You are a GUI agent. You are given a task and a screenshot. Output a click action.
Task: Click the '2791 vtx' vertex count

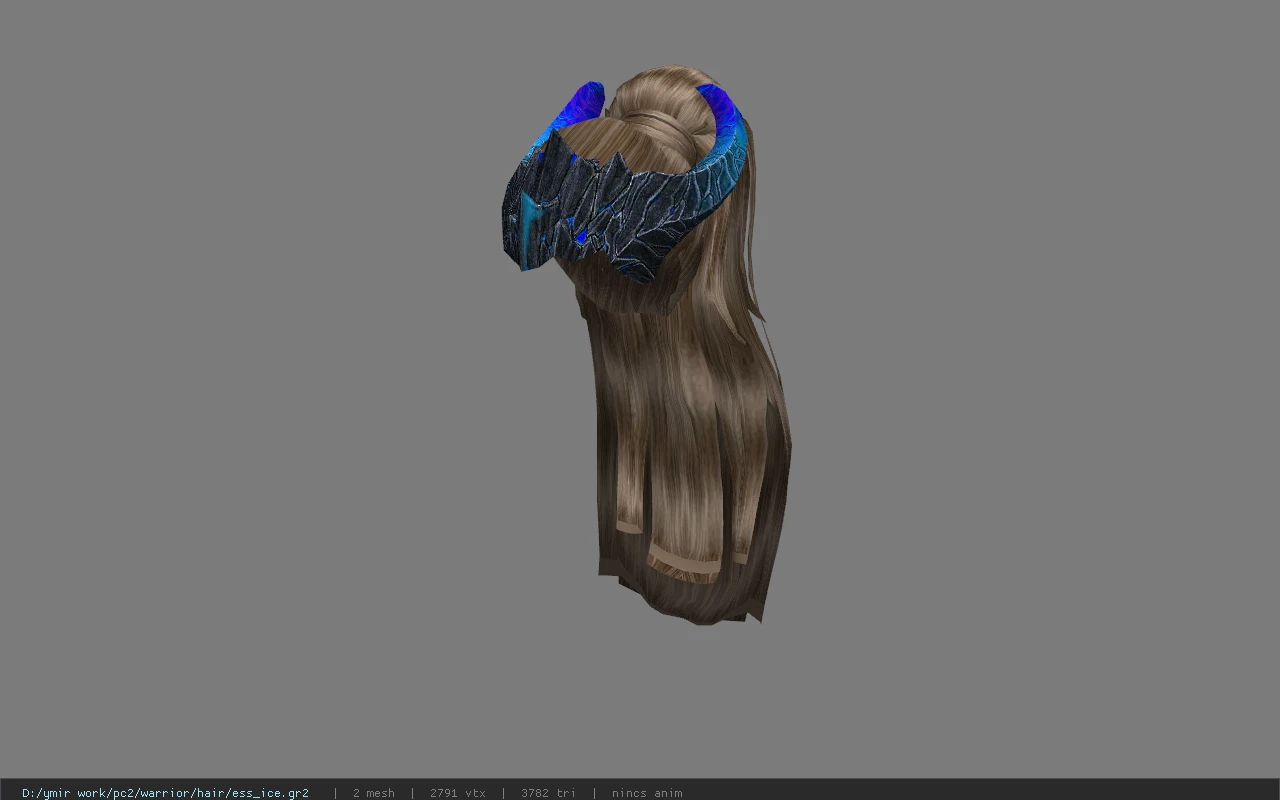(457, 793)
